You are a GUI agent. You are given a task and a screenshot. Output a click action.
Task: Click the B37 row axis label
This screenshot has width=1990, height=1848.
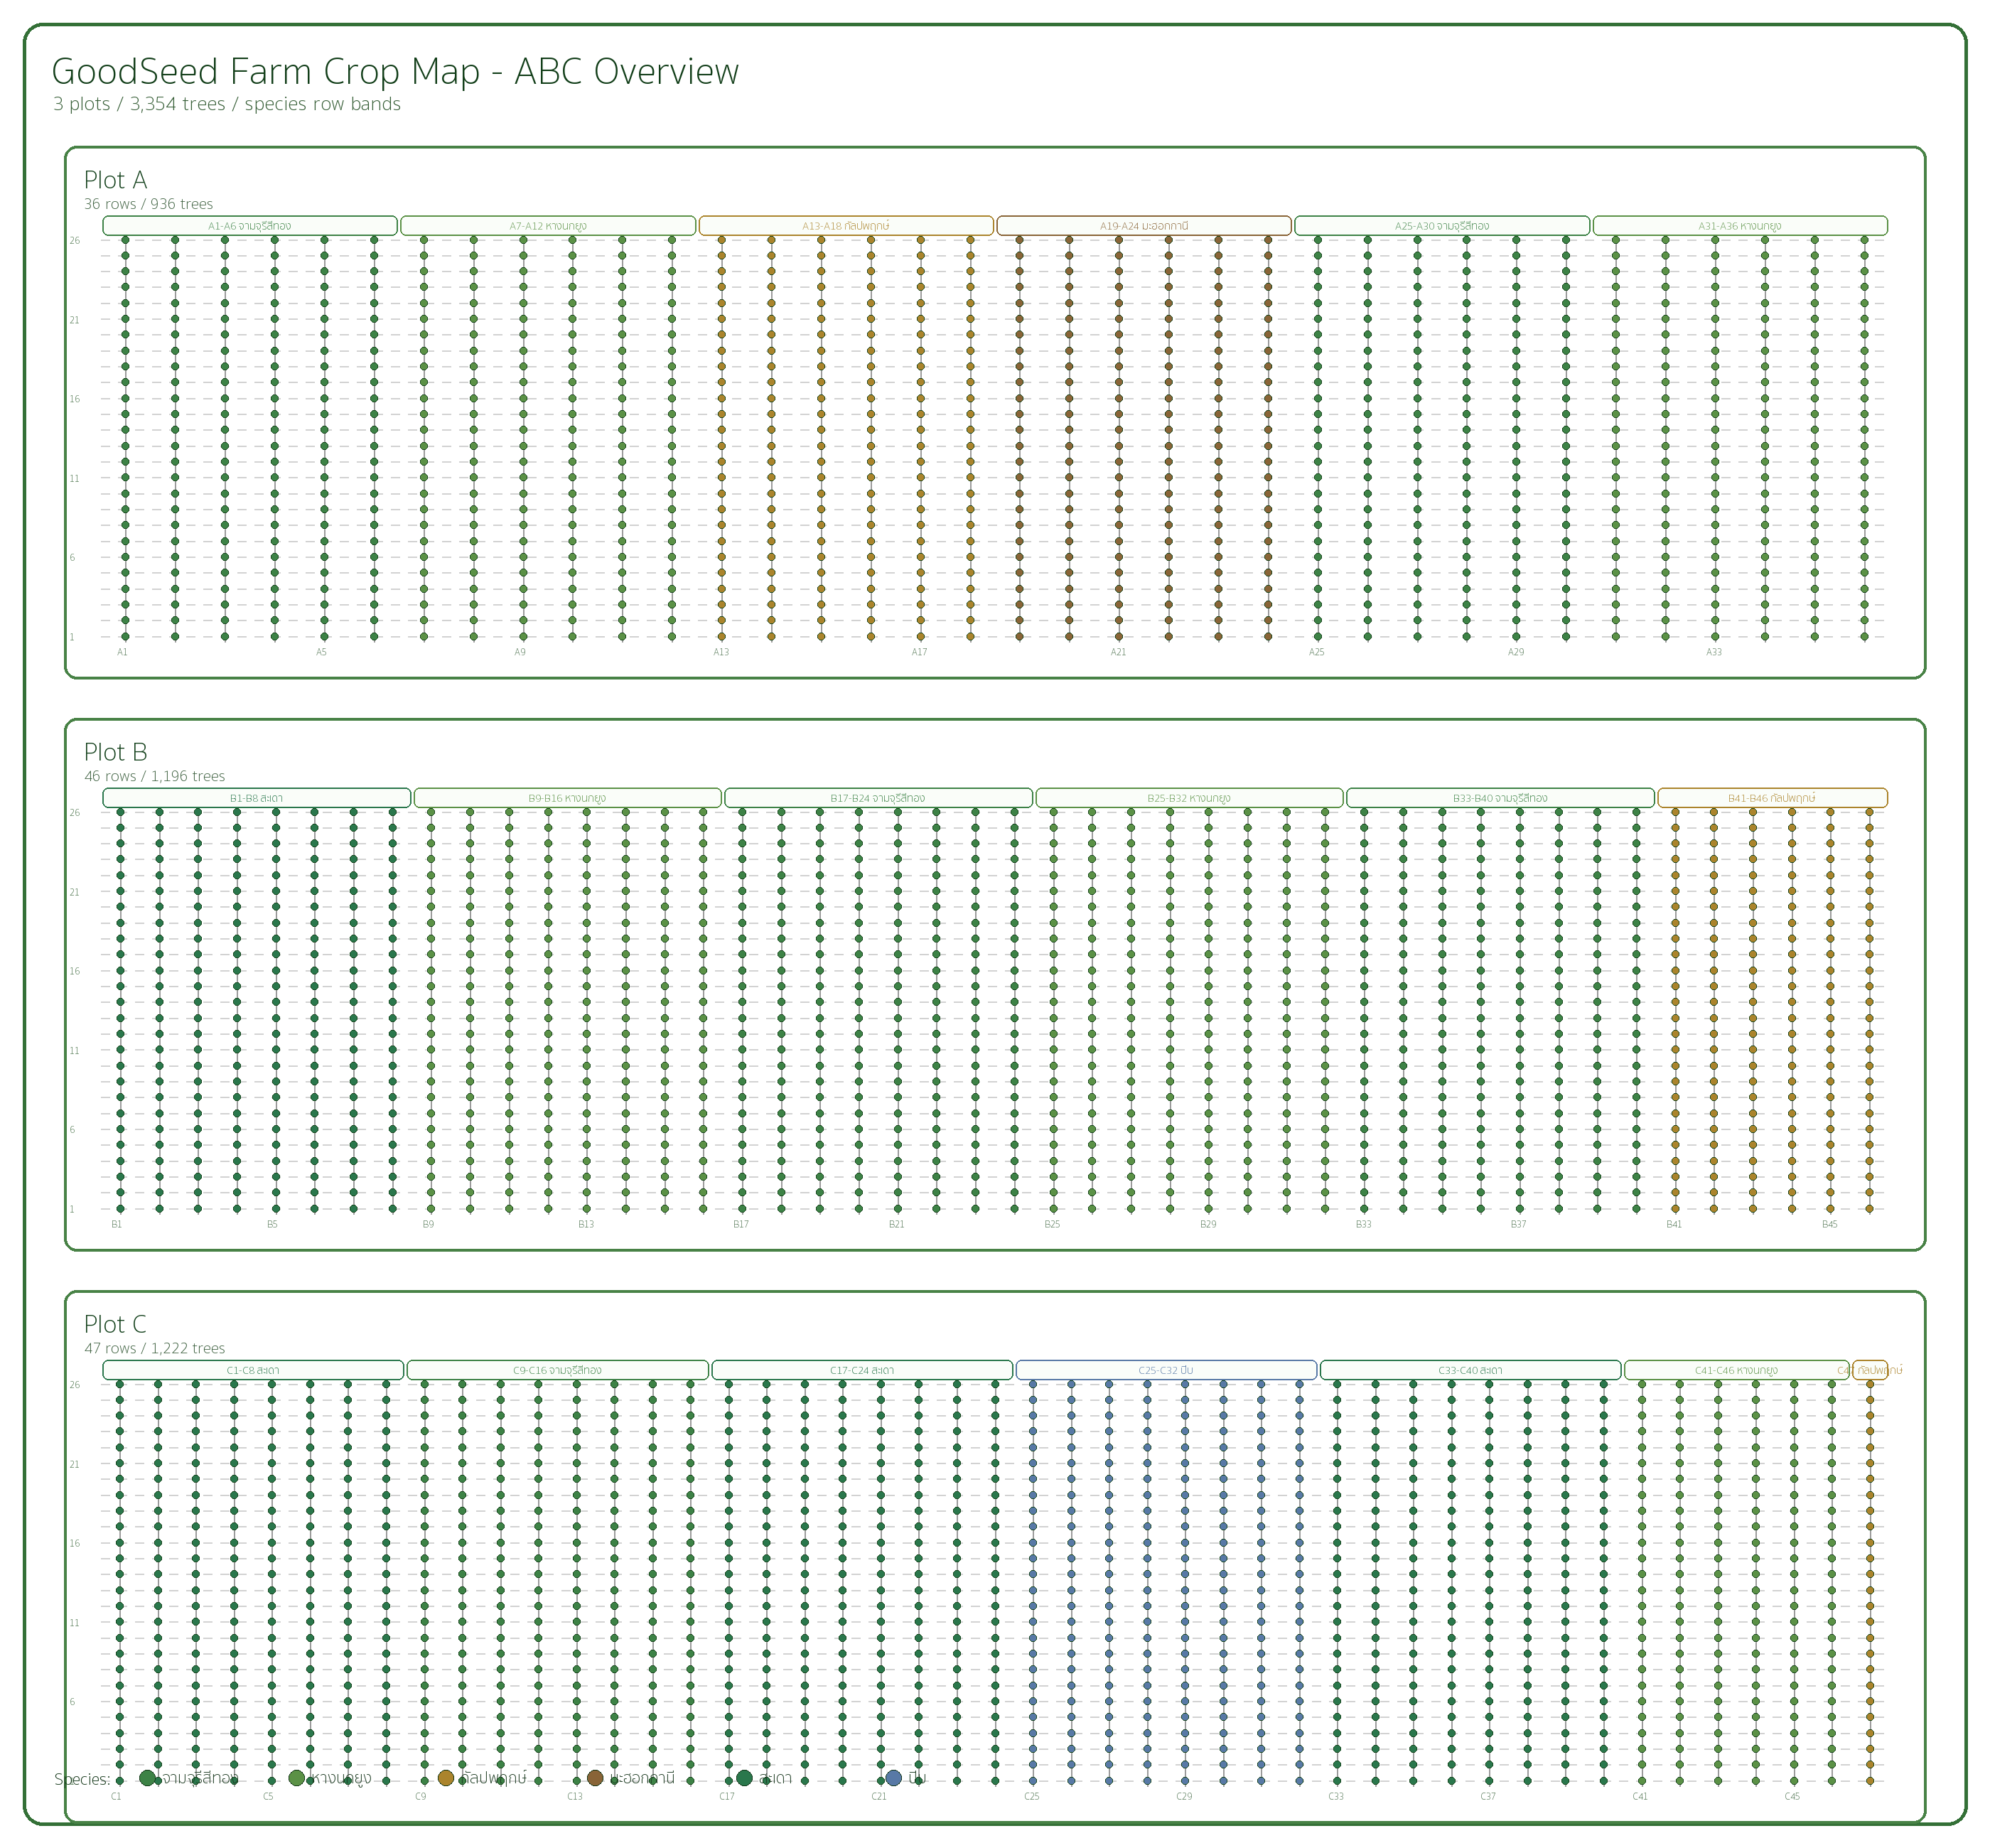tap(1518, 1224)
